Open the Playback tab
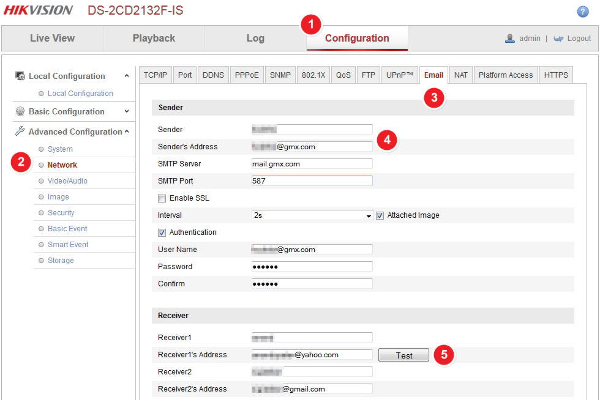The width and height of the screenshot is (600, 400). coord(154,38)
